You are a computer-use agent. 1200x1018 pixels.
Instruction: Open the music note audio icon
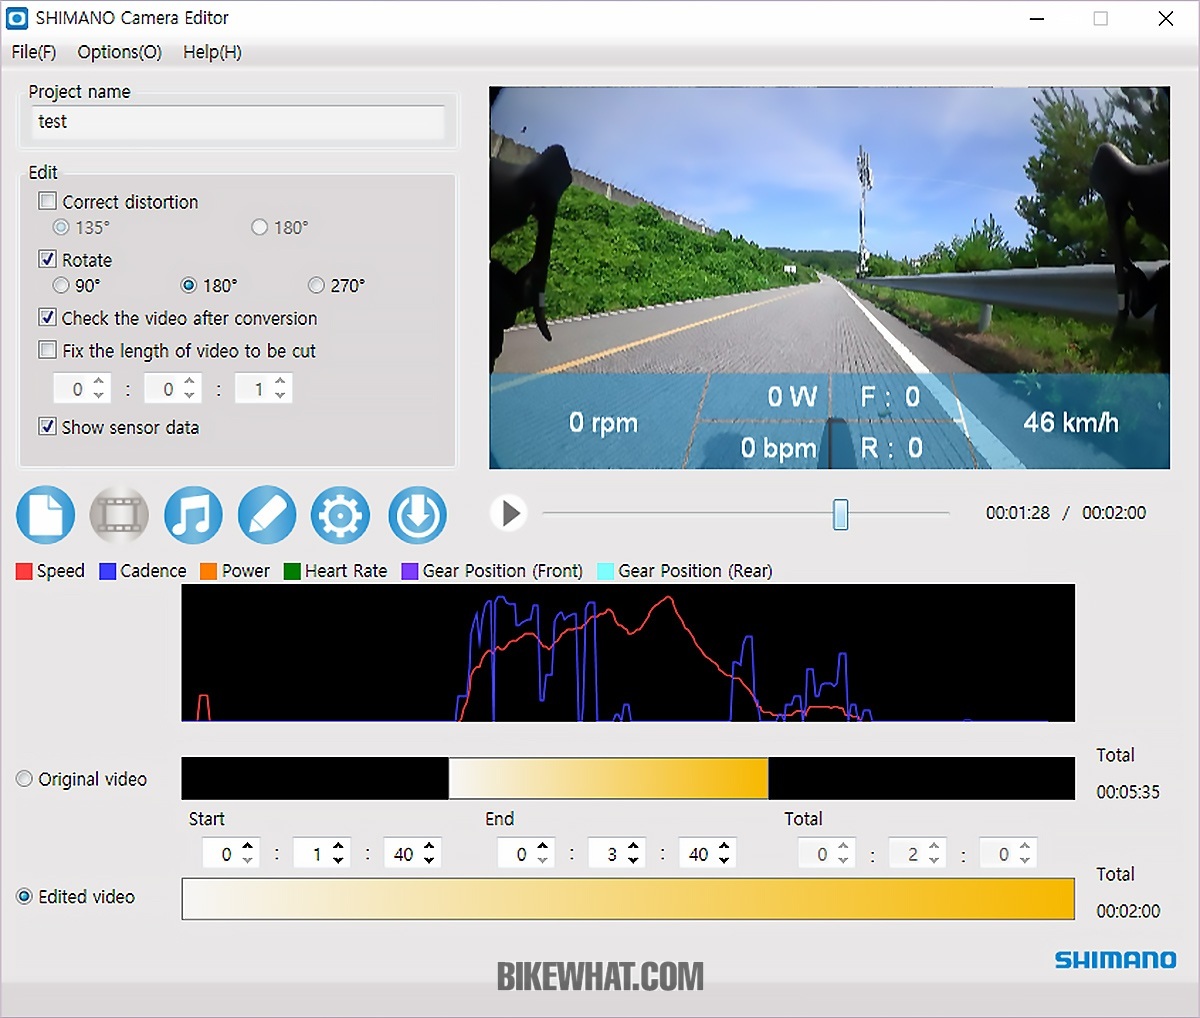tap(193, 515)
